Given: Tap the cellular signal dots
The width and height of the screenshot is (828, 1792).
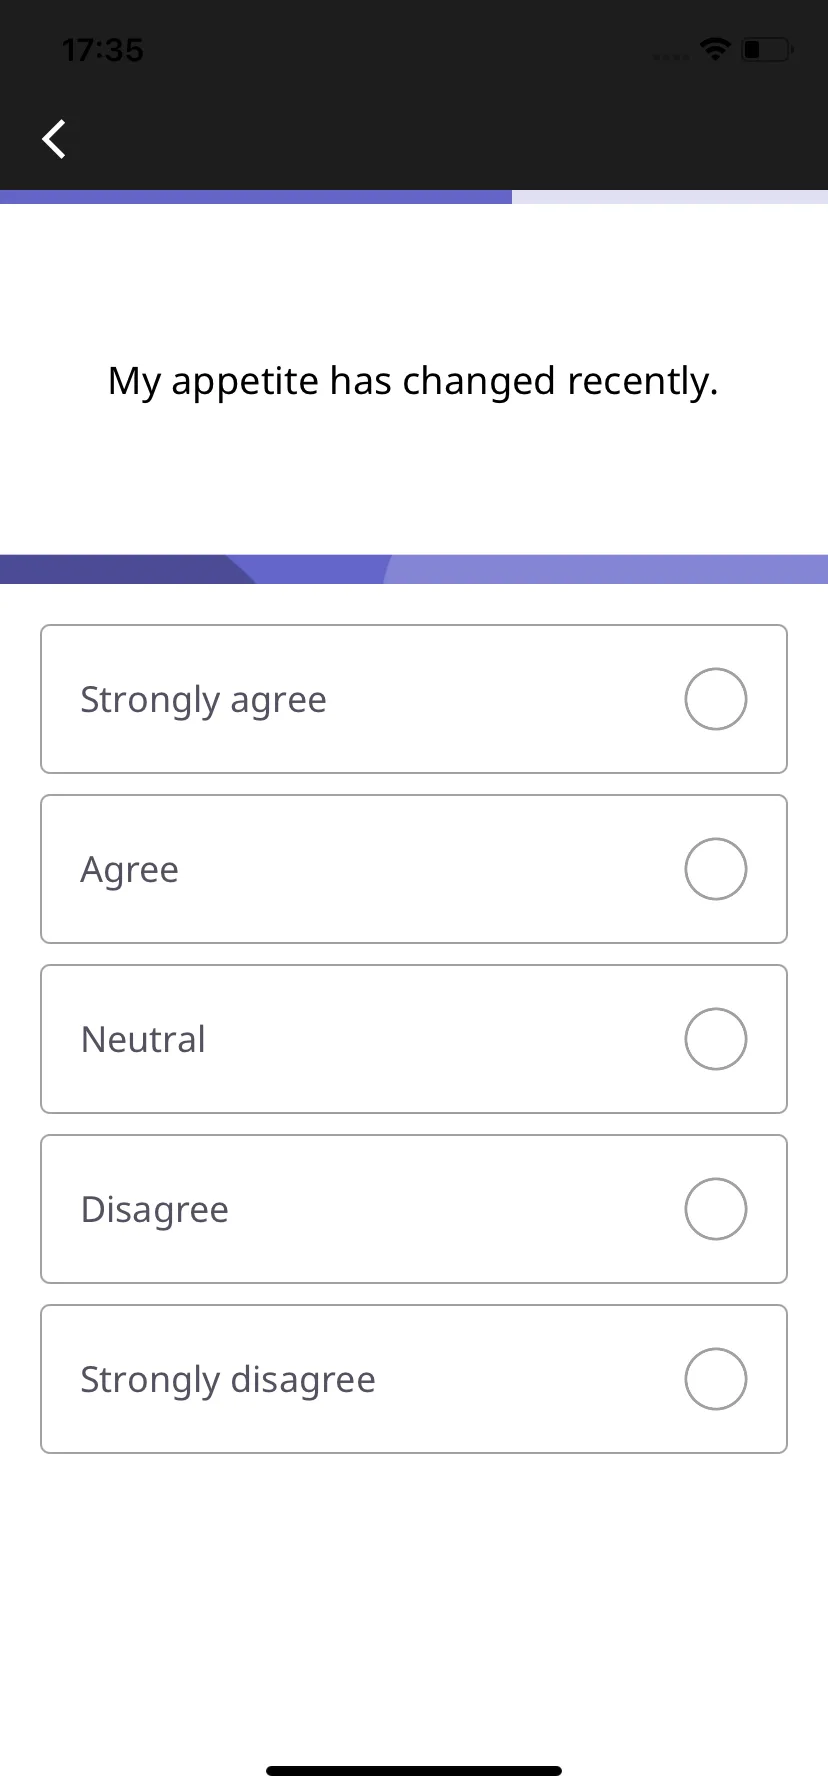Looking at the screenshot, I should click(x=670, y=56).
